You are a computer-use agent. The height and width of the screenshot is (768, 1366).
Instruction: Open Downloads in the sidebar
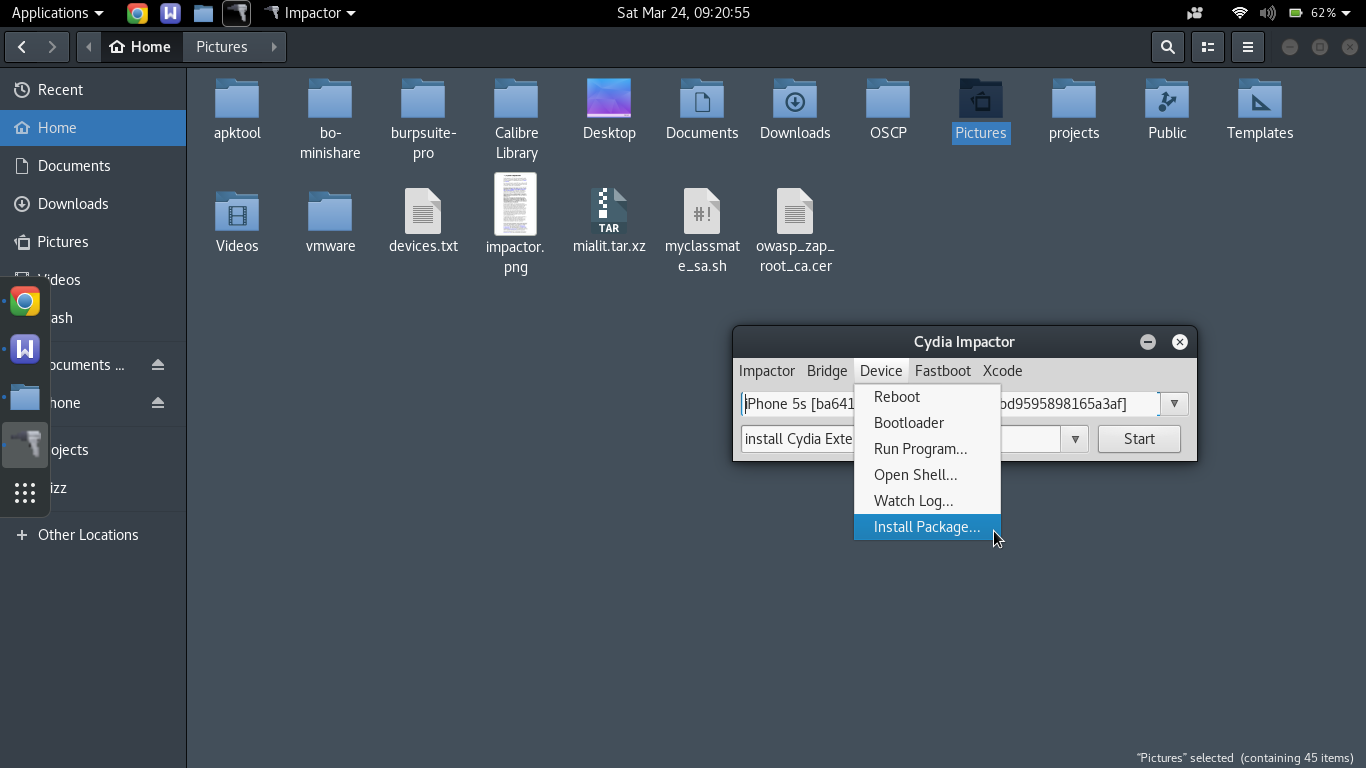93,204
